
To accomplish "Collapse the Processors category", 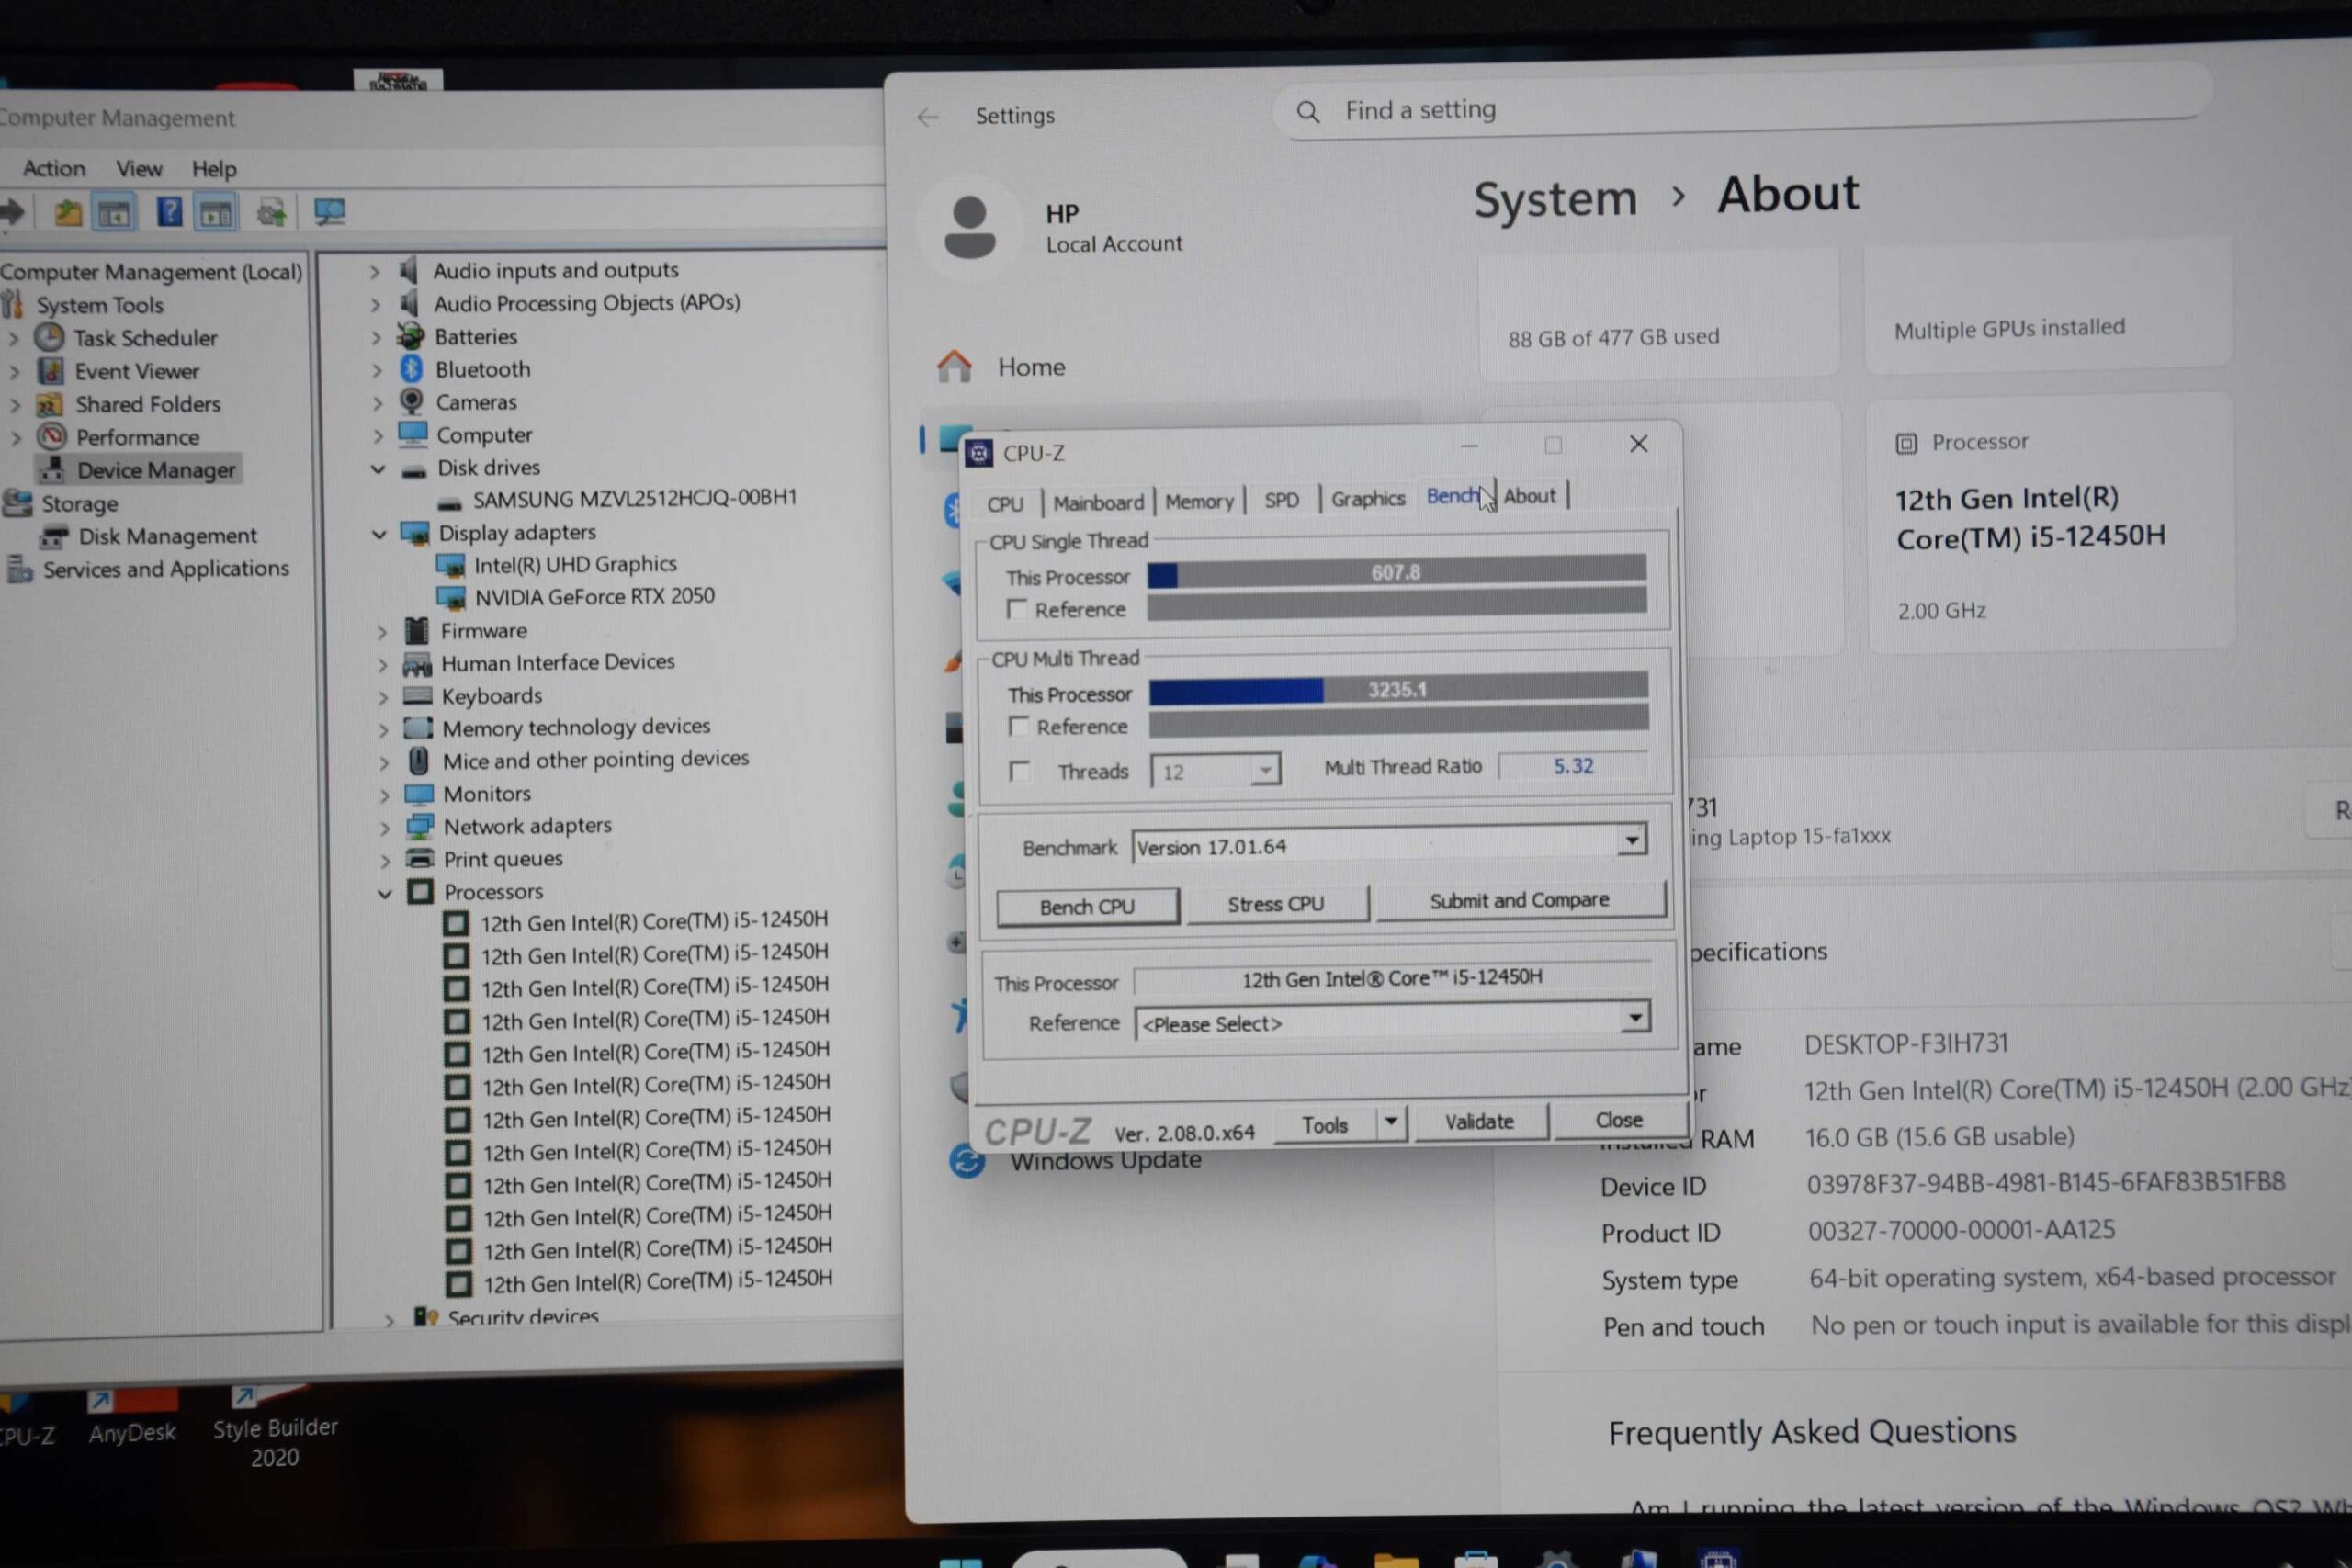I will point(385,893).
